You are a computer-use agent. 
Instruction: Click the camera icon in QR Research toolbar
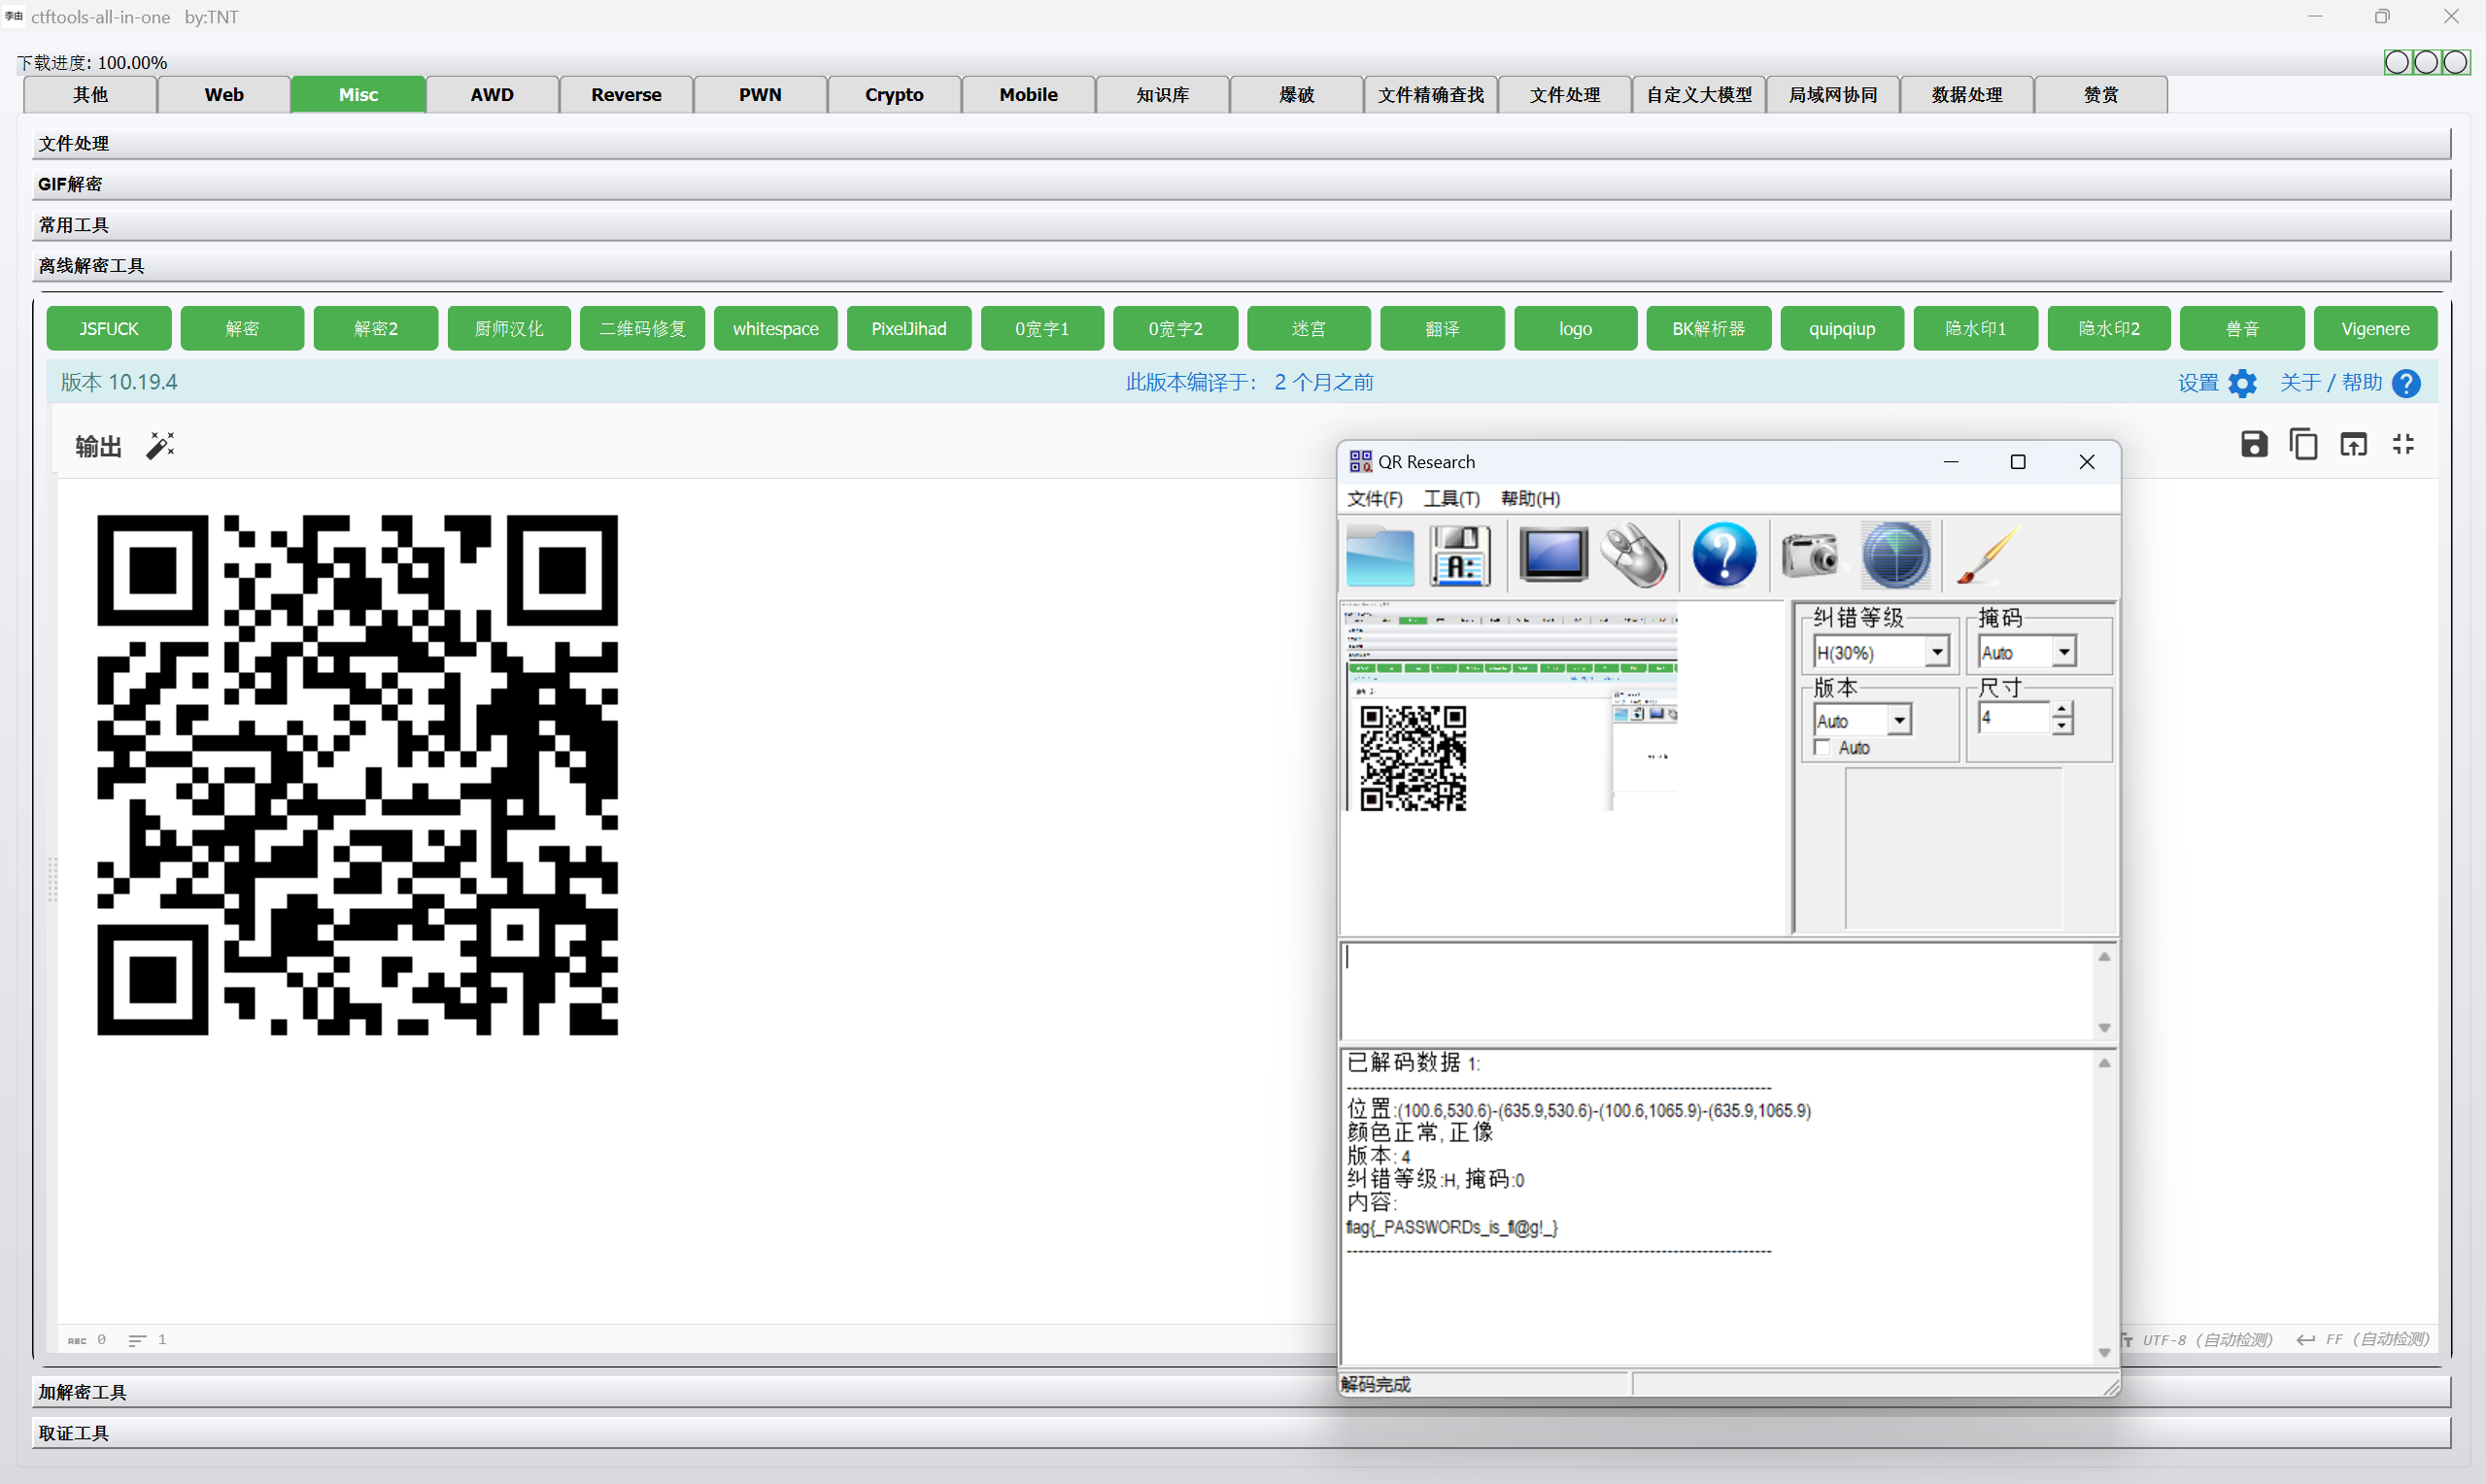[1810, 556]
